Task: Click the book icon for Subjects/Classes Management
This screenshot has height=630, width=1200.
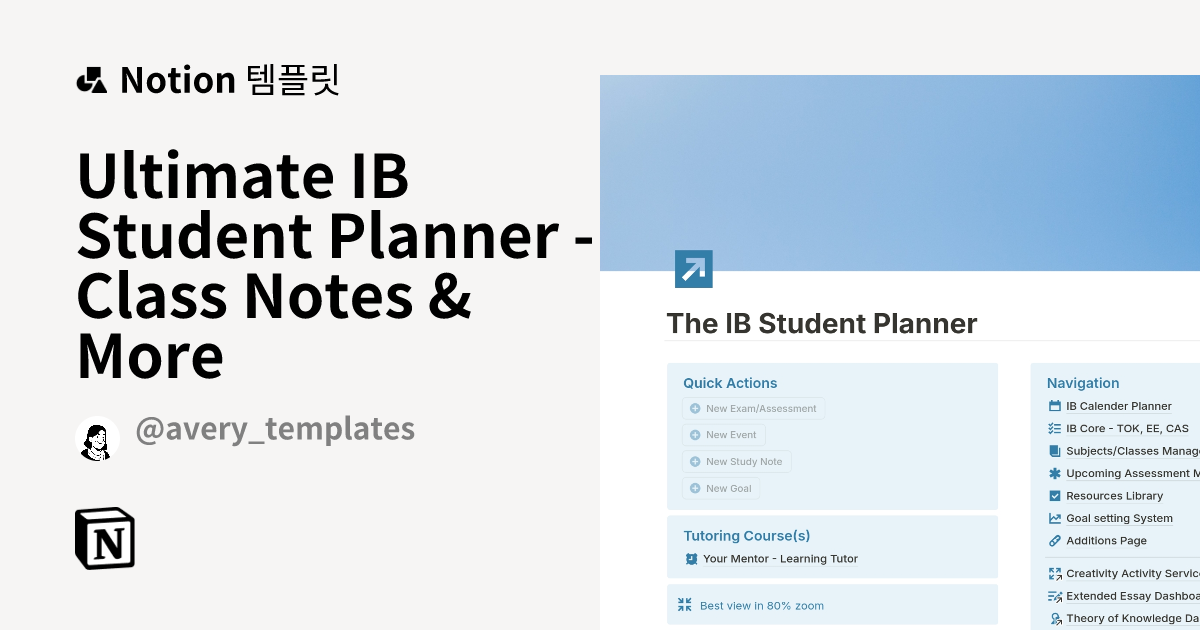Action: point(1054,450)
